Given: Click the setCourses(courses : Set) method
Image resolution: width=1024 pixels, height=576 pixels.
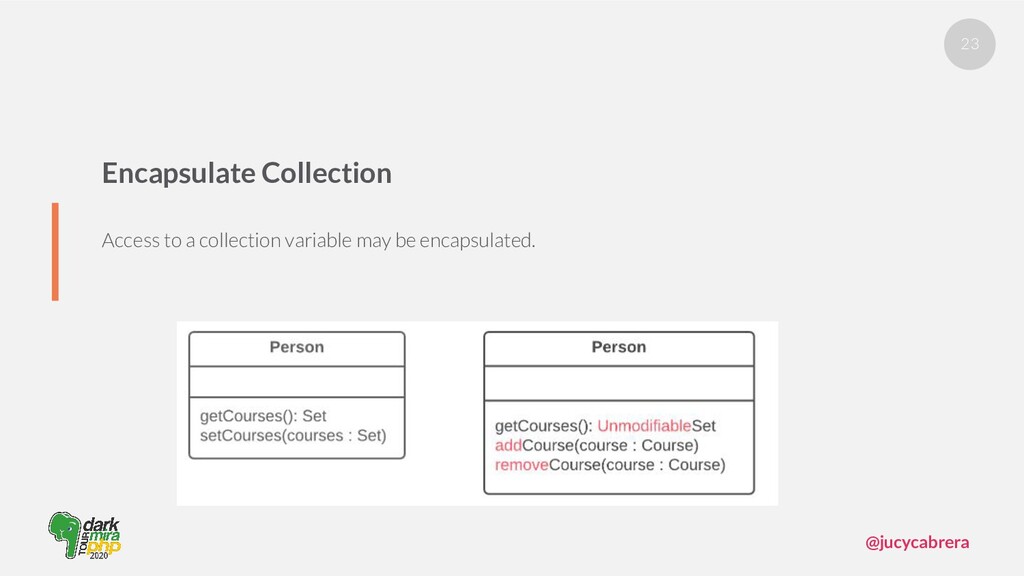Looking at the screenshot, I should point(293,436).
